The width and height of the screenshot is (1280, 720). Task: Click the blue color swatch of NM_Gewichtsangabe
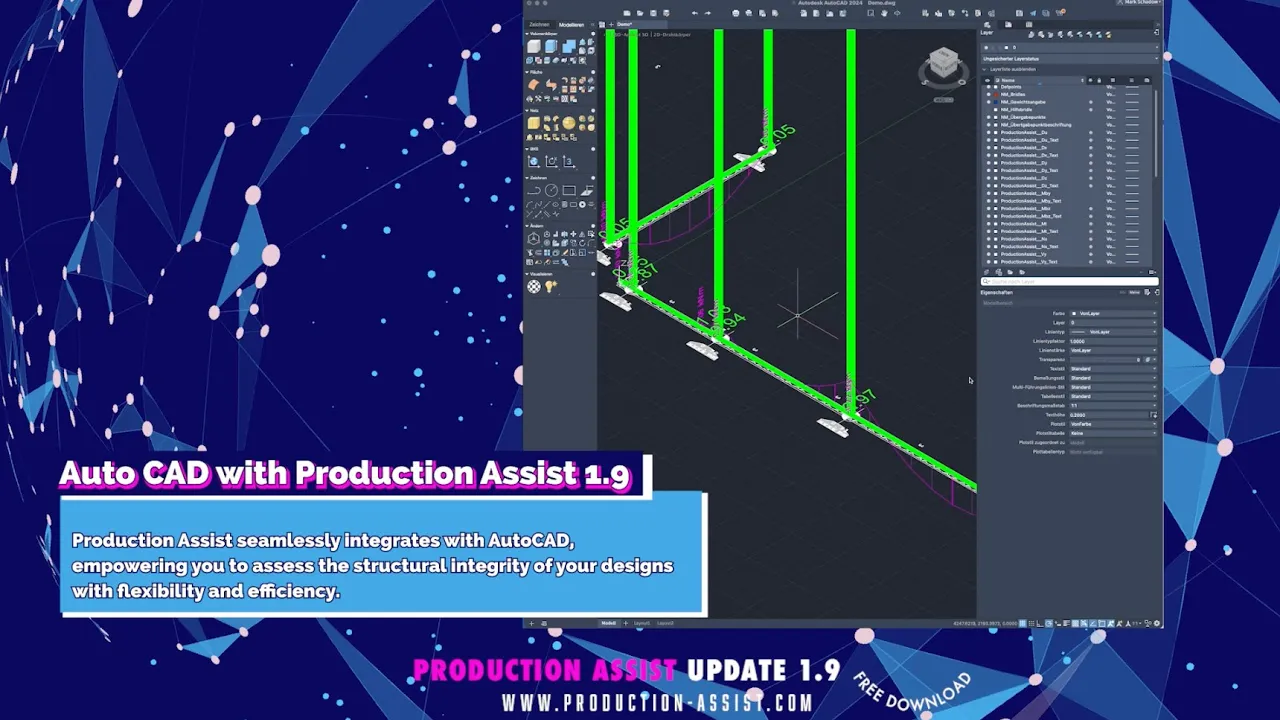click(996, 102)
